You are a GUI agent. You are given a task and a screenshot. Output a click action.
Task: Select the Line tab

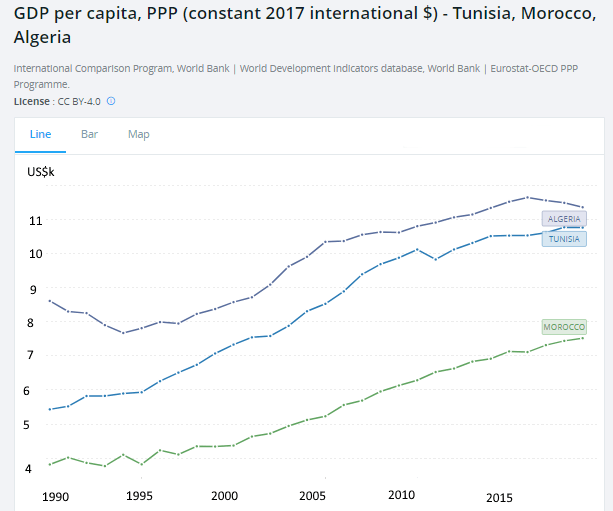(40, 134)
